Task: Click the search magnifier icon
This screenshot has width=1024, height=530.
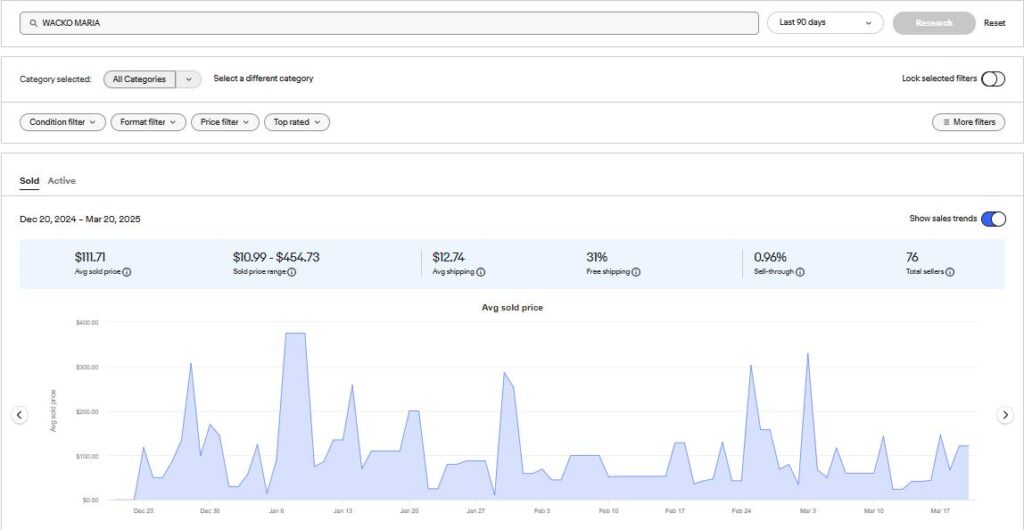Action: 34,23
